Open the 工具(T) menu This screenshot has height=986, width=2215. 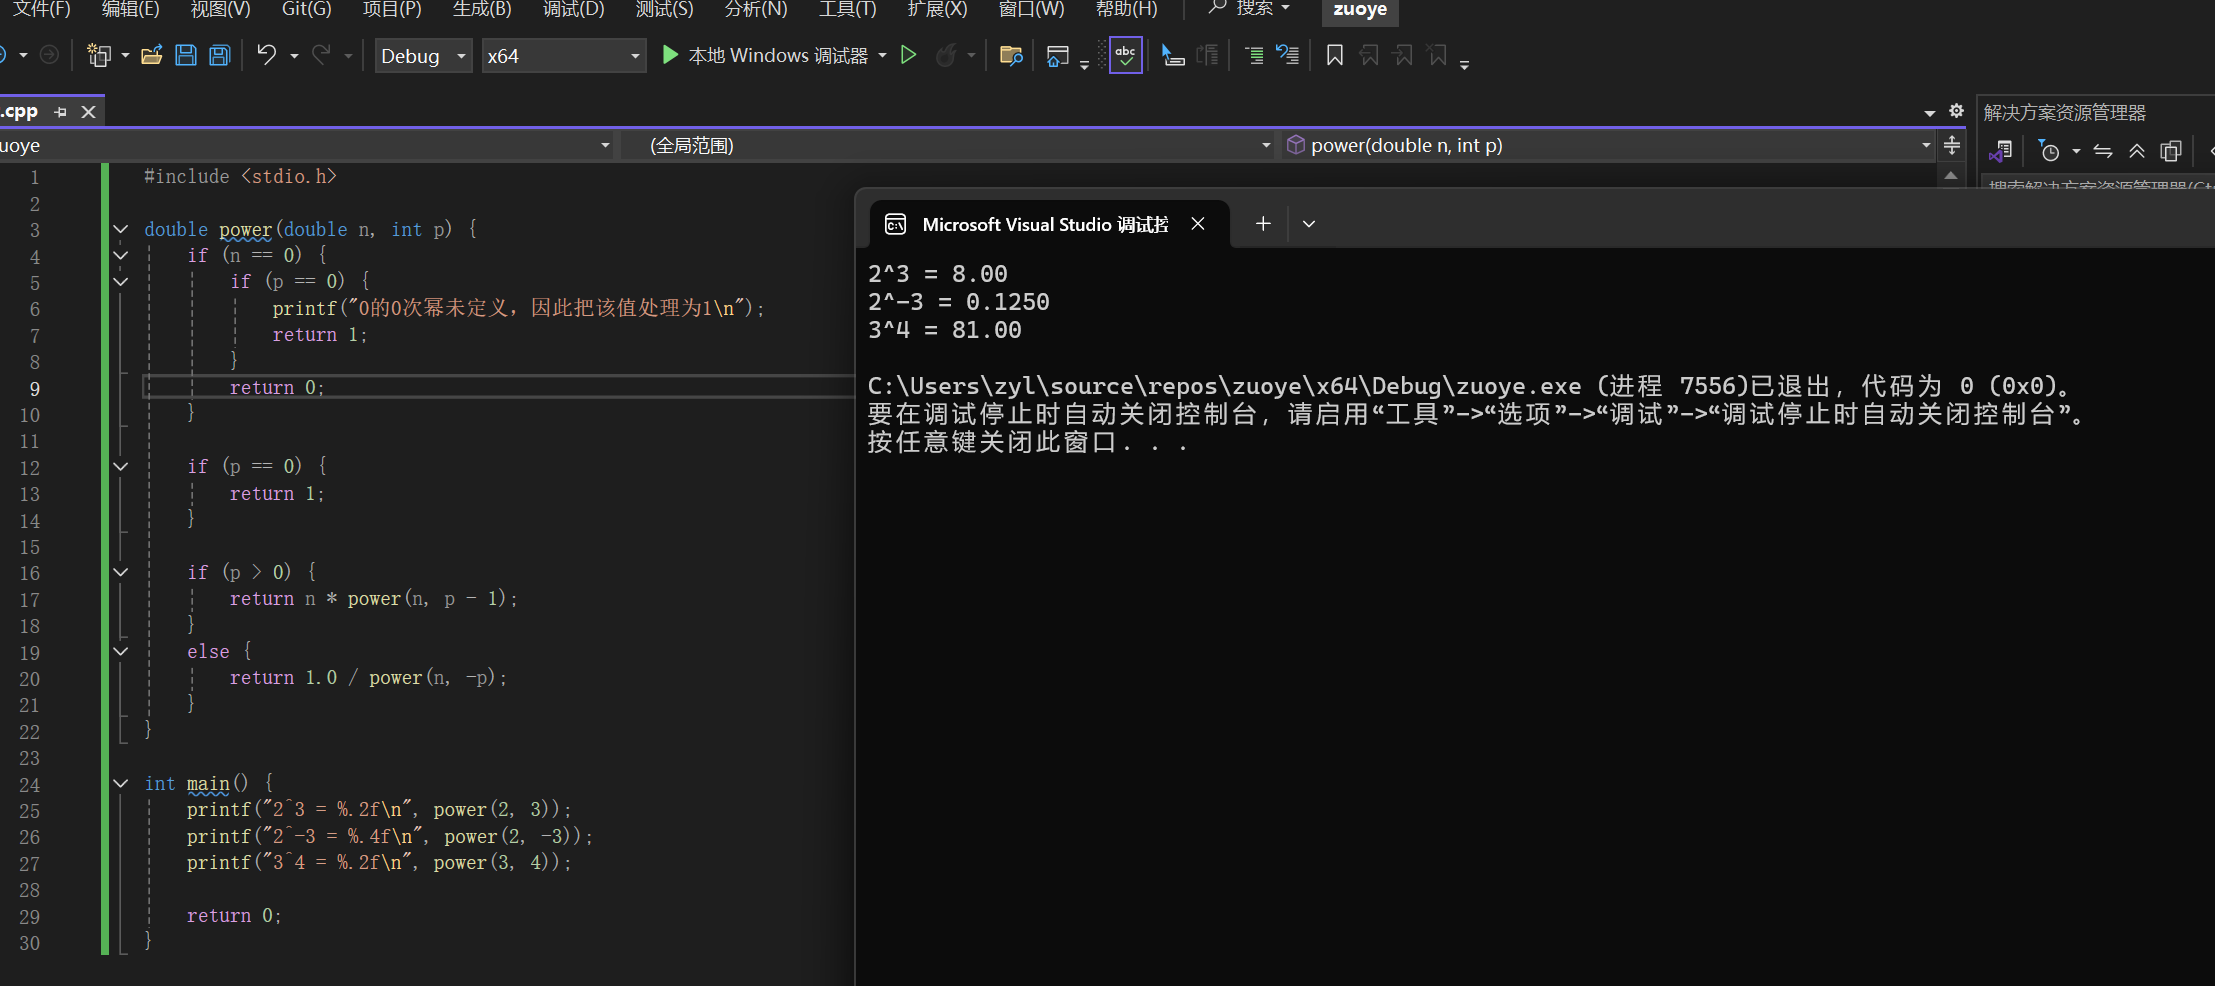(847, 9)
